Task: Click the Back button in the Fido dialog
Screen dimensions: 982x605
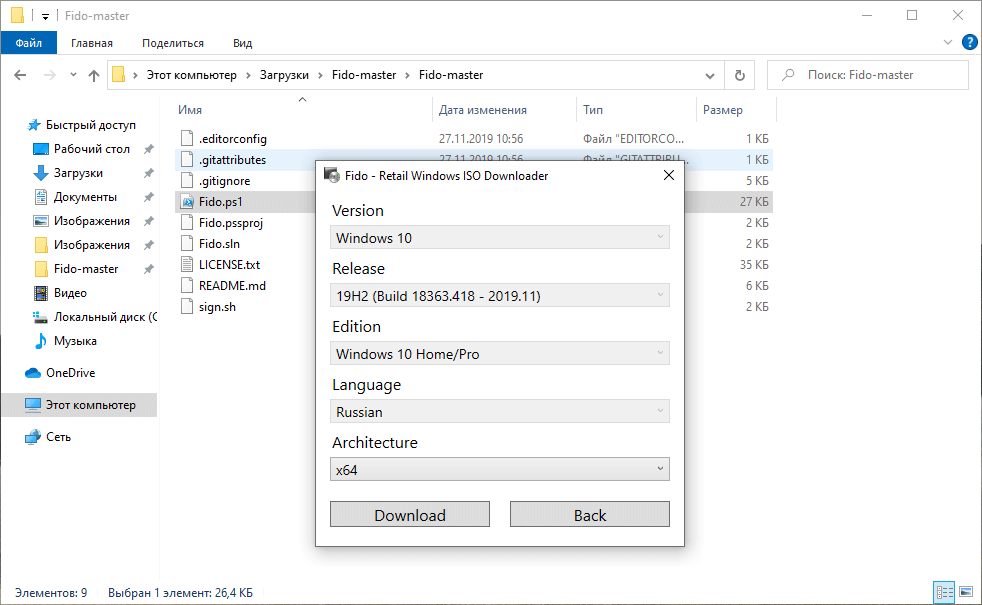Action: pyautogui.click(x=589, y=514)
